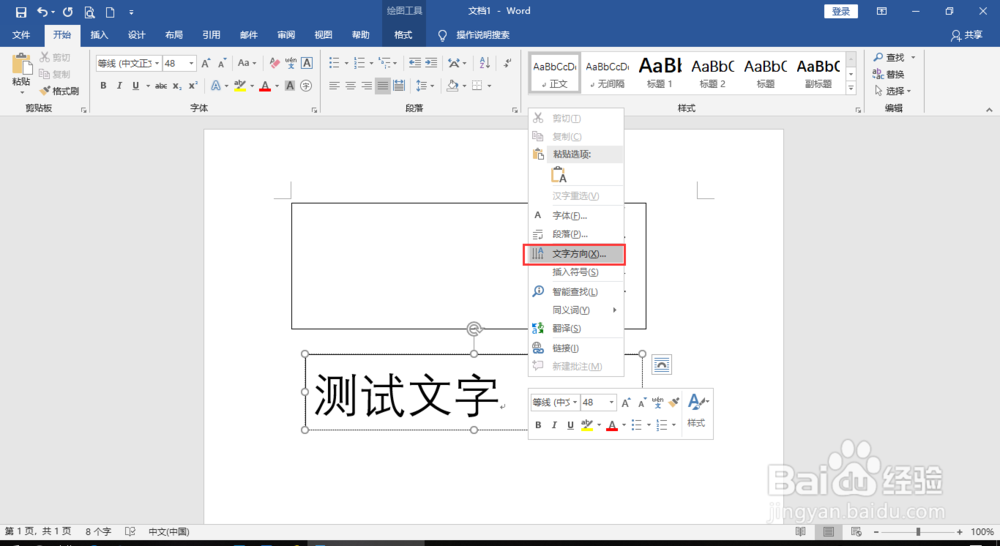1000x546 pixels.
Task: Open the borders dropdown arrow
Action: pyautogui.click(x=489, y=85)
